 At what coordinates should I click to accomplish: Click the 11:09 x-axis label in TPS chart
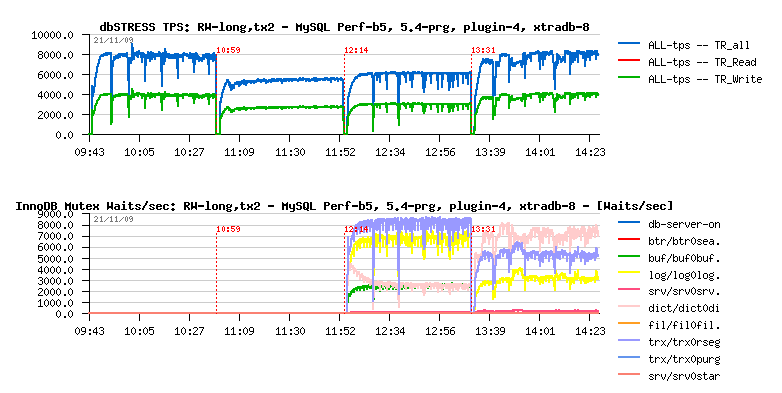pos(239,152)
